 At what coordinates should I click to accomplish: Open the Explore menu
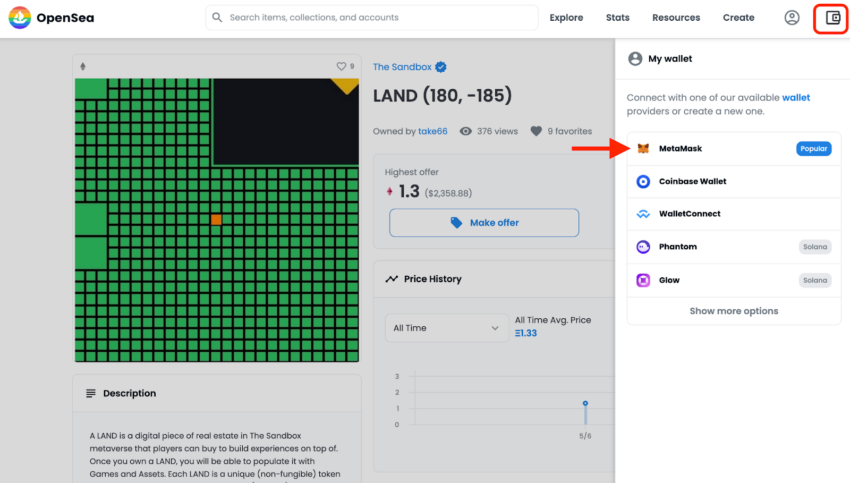tap(566, 18)
